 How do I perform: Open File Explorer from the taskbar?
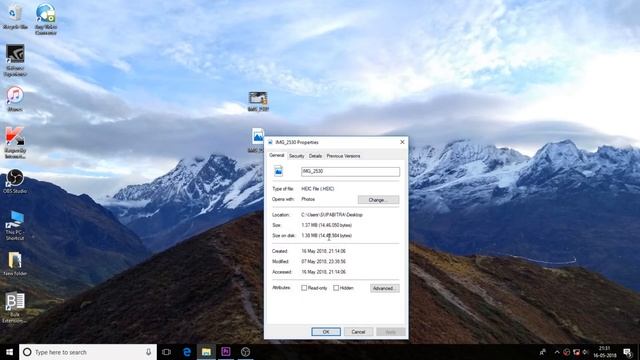(206, 352)
